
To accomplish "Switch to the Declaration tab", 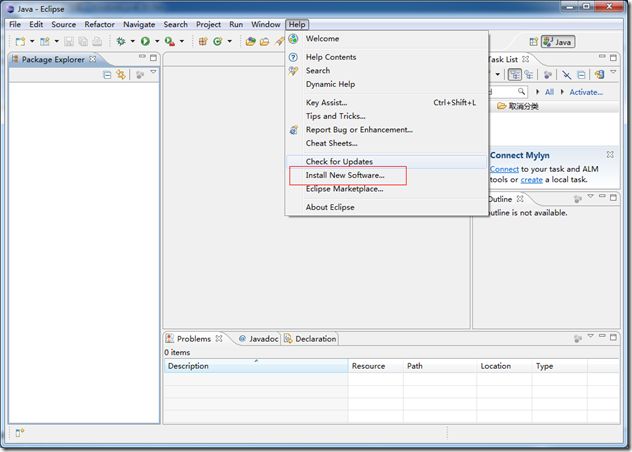I will 310,339.
